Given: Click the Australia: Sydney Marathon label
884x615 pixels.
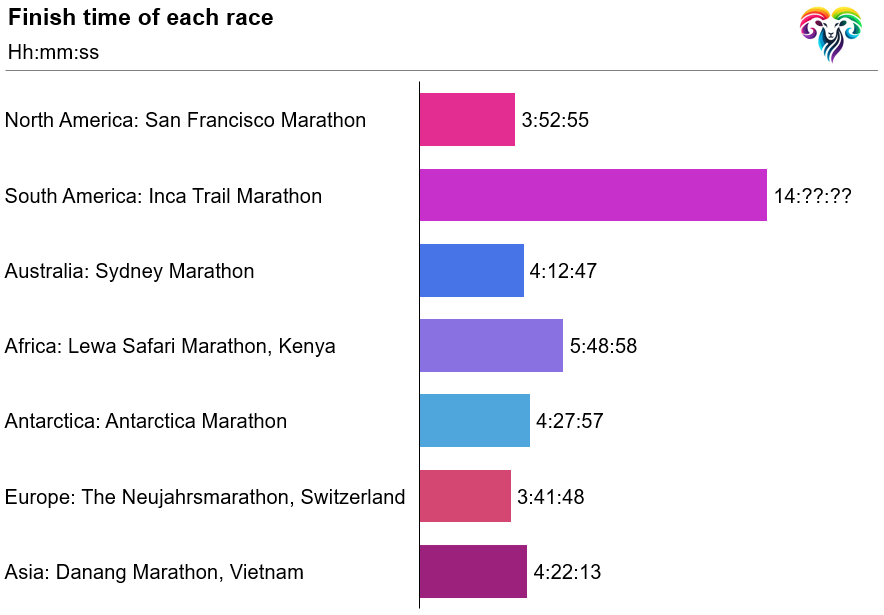Looking at the screenshot, I should pos(129,271).
